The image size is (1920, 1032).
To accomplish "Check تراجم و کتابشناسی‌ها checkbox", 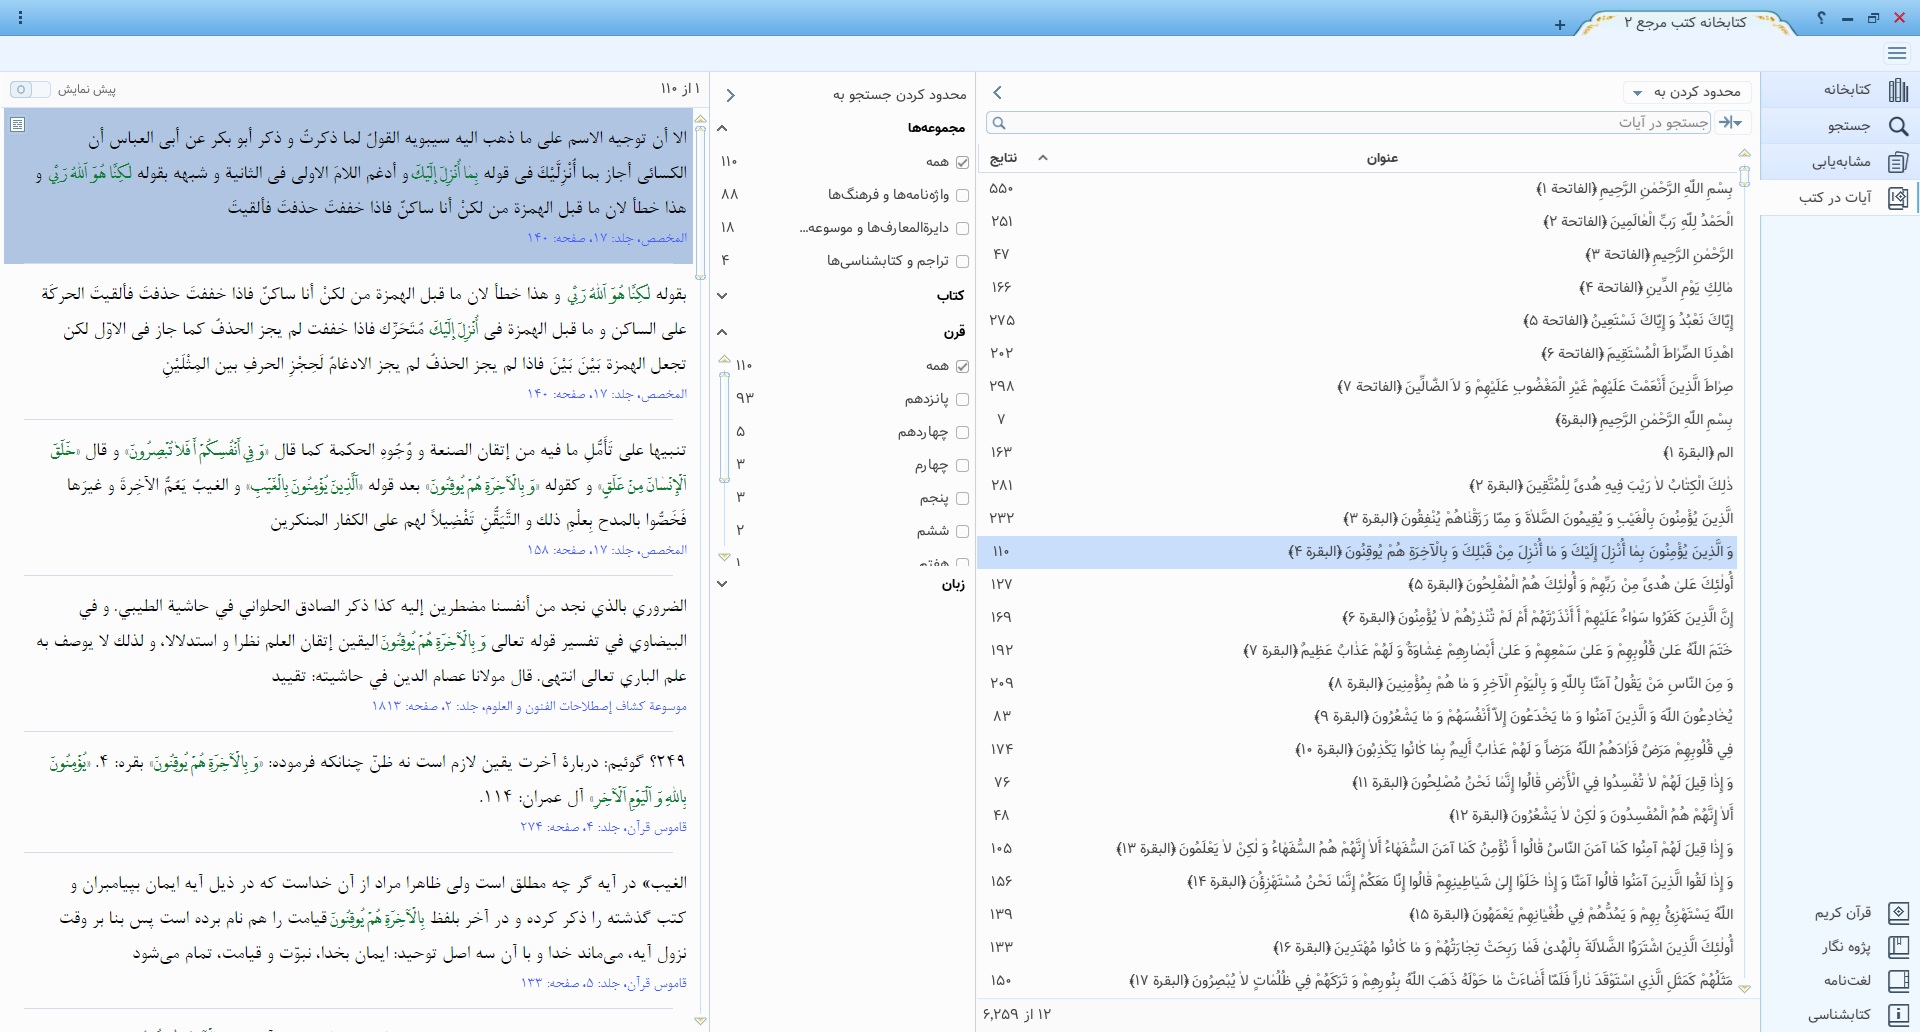I will (x=962, y=261).
